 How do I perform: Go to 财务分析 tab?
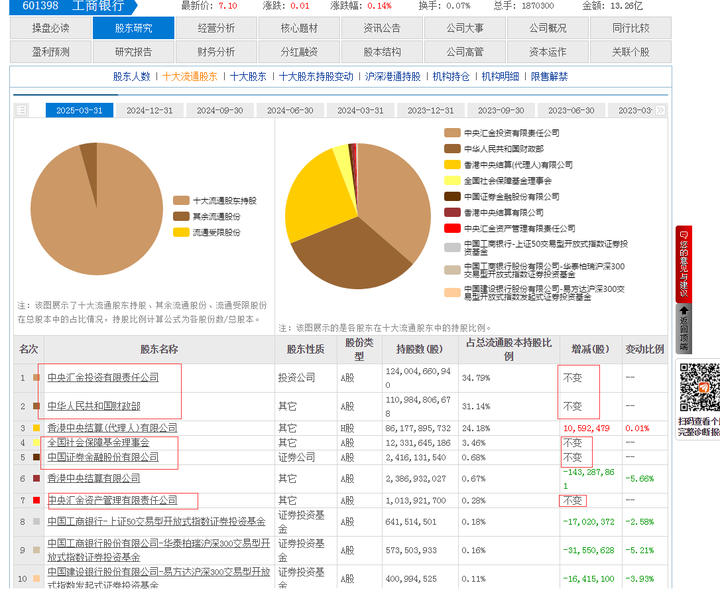tap(216, 52)
